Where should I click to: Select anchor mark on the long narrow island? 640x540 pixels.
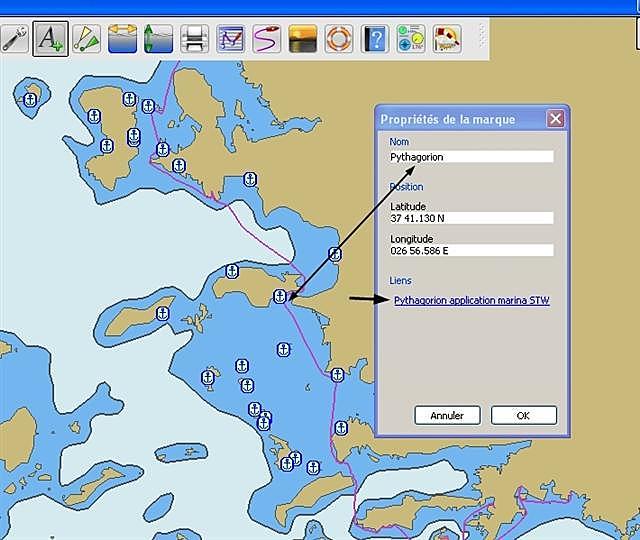click(163, 313)
